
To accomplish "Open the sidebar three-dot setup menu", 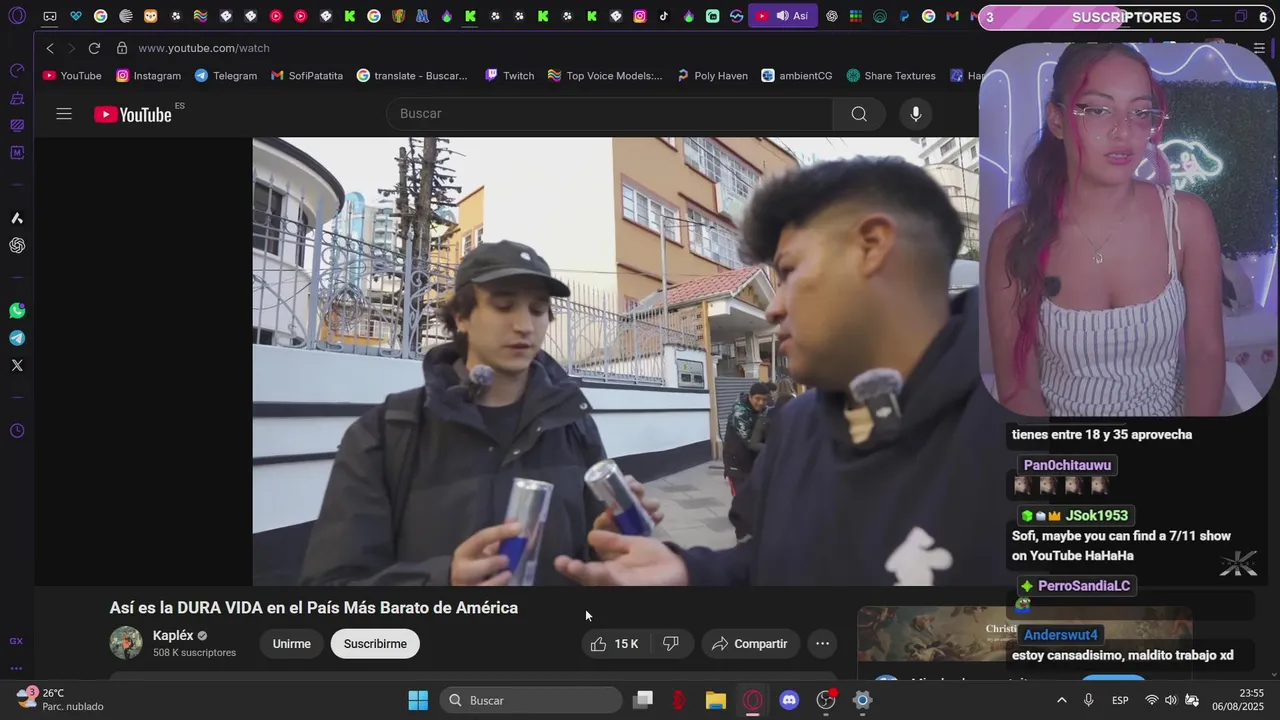I will (x=16, y=668).
